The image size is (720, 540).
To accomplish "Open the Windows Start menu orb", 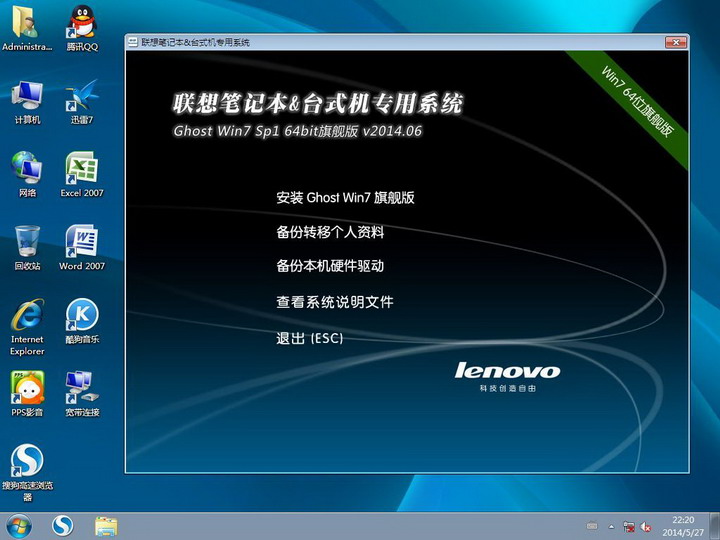I will pos(19,525).
